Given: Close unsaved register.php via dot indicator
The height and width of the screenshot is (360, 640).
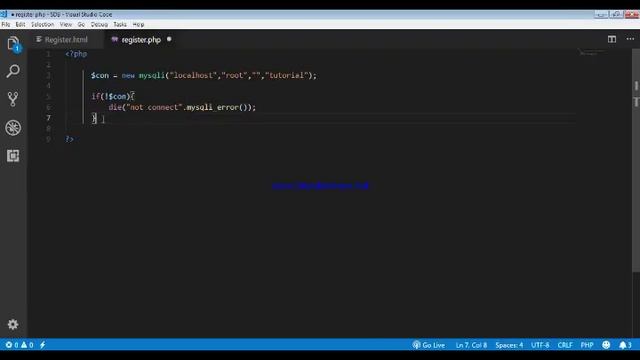Looking at the screenshot, I should [169, 39].
